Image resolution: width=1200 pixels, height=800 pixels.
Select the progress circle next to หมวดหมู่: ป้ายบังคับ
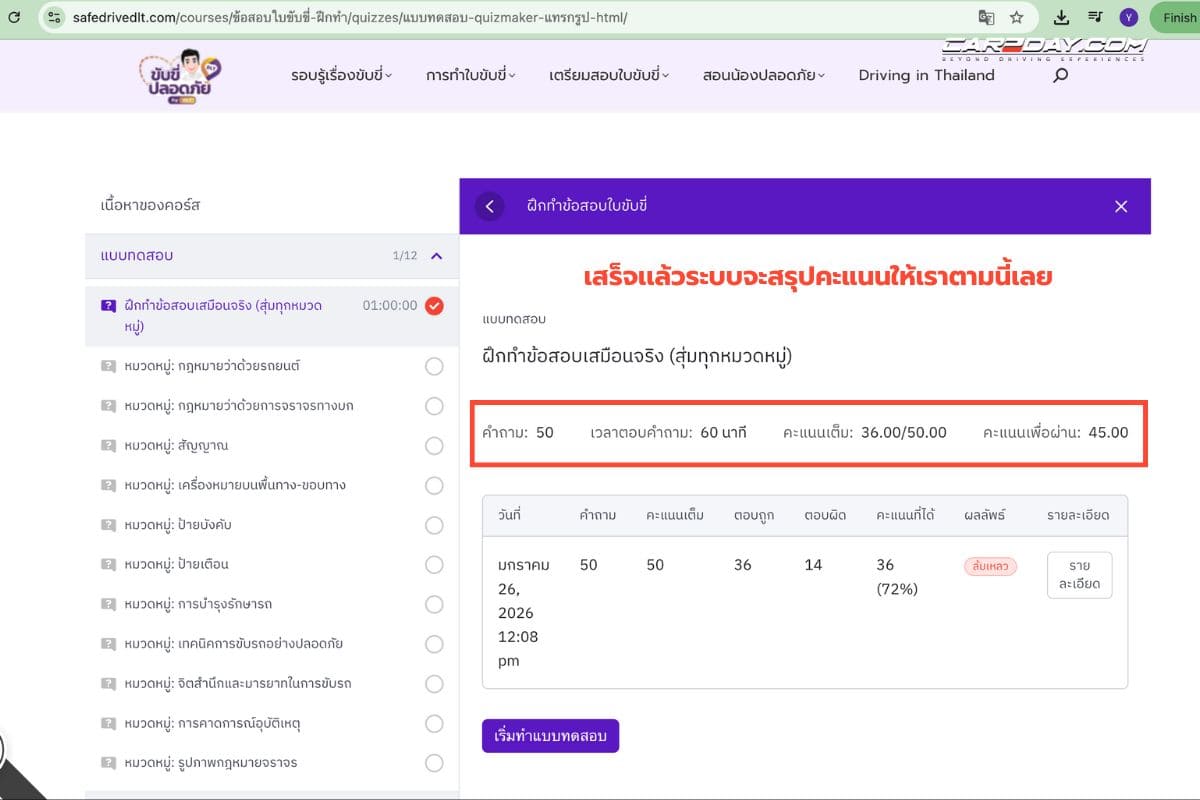point(434,525)
